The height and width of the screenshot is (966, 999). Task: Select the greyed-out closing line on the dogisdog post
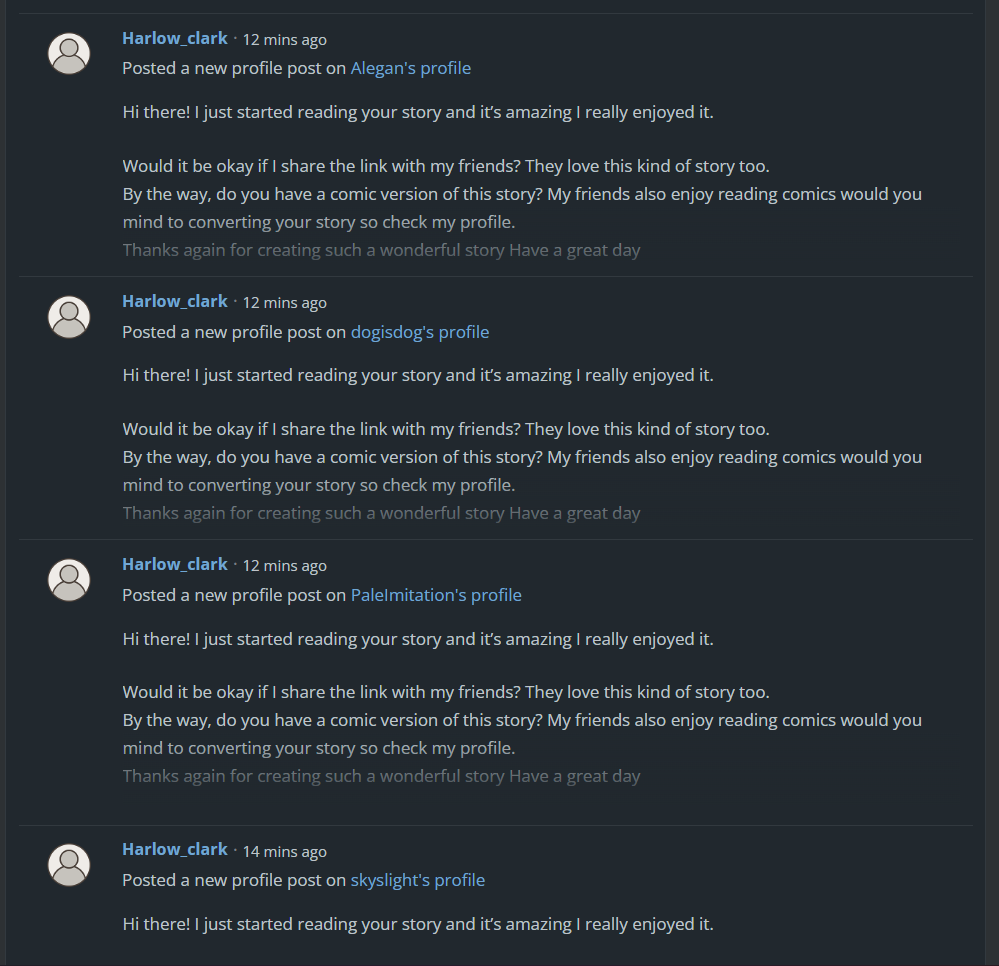pyautogui.click(x=380, y=512)
